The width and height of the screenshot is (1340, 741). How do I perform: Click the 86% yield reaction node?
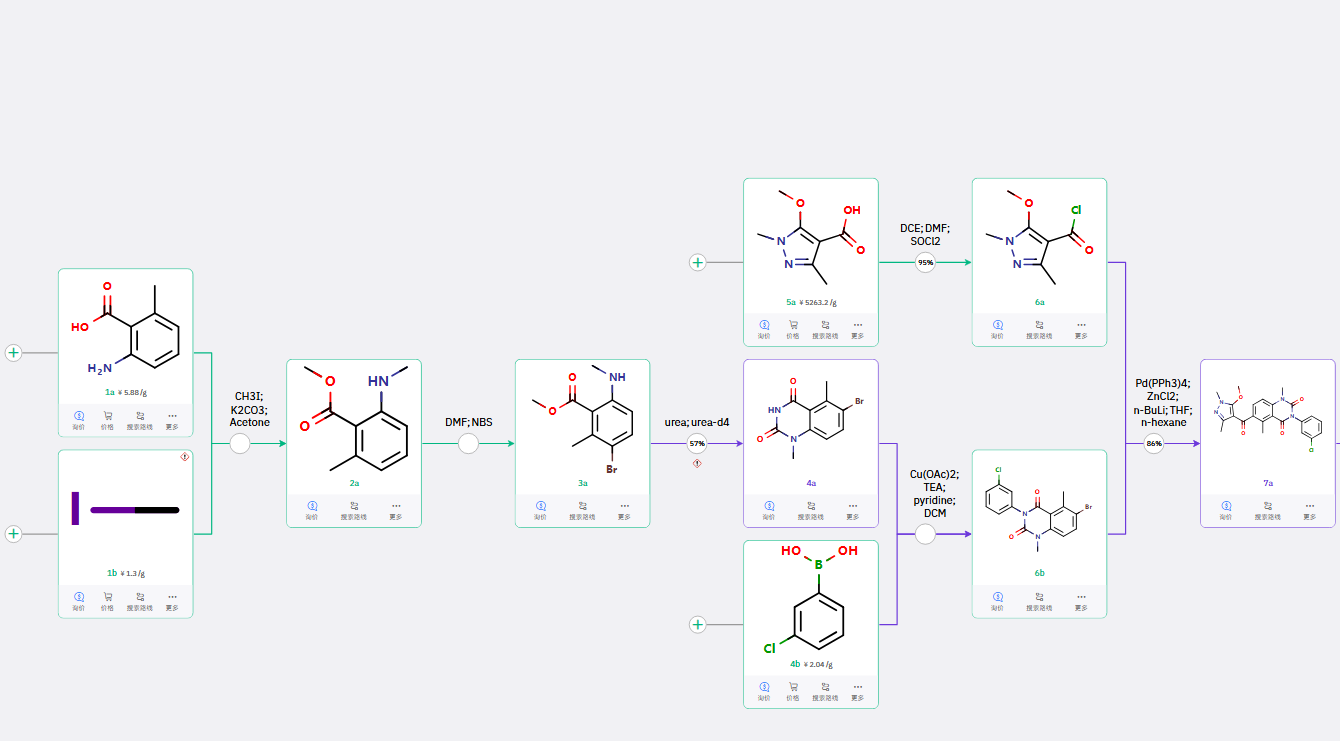[1154, 443]
